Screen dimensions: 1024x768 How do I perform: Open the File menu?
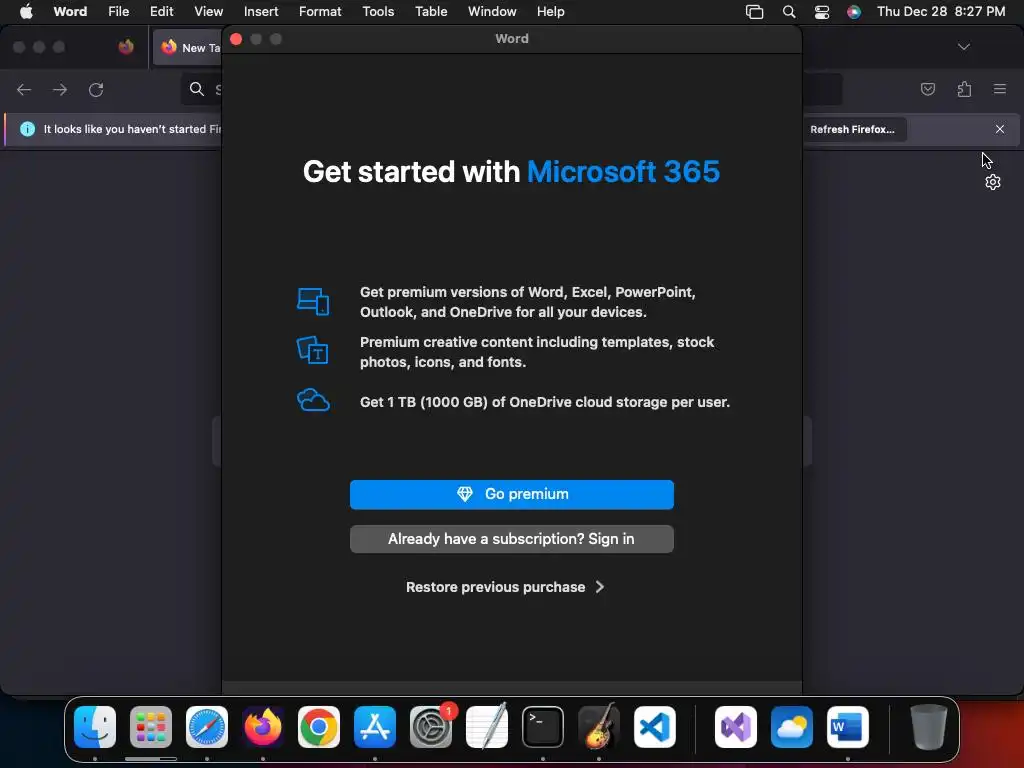pos(119,12)
